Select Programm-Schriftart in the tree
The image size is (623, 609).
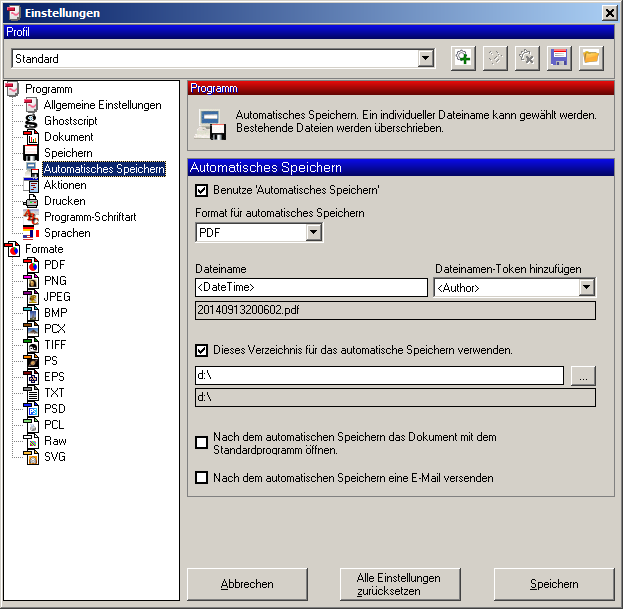click(90, 217)
